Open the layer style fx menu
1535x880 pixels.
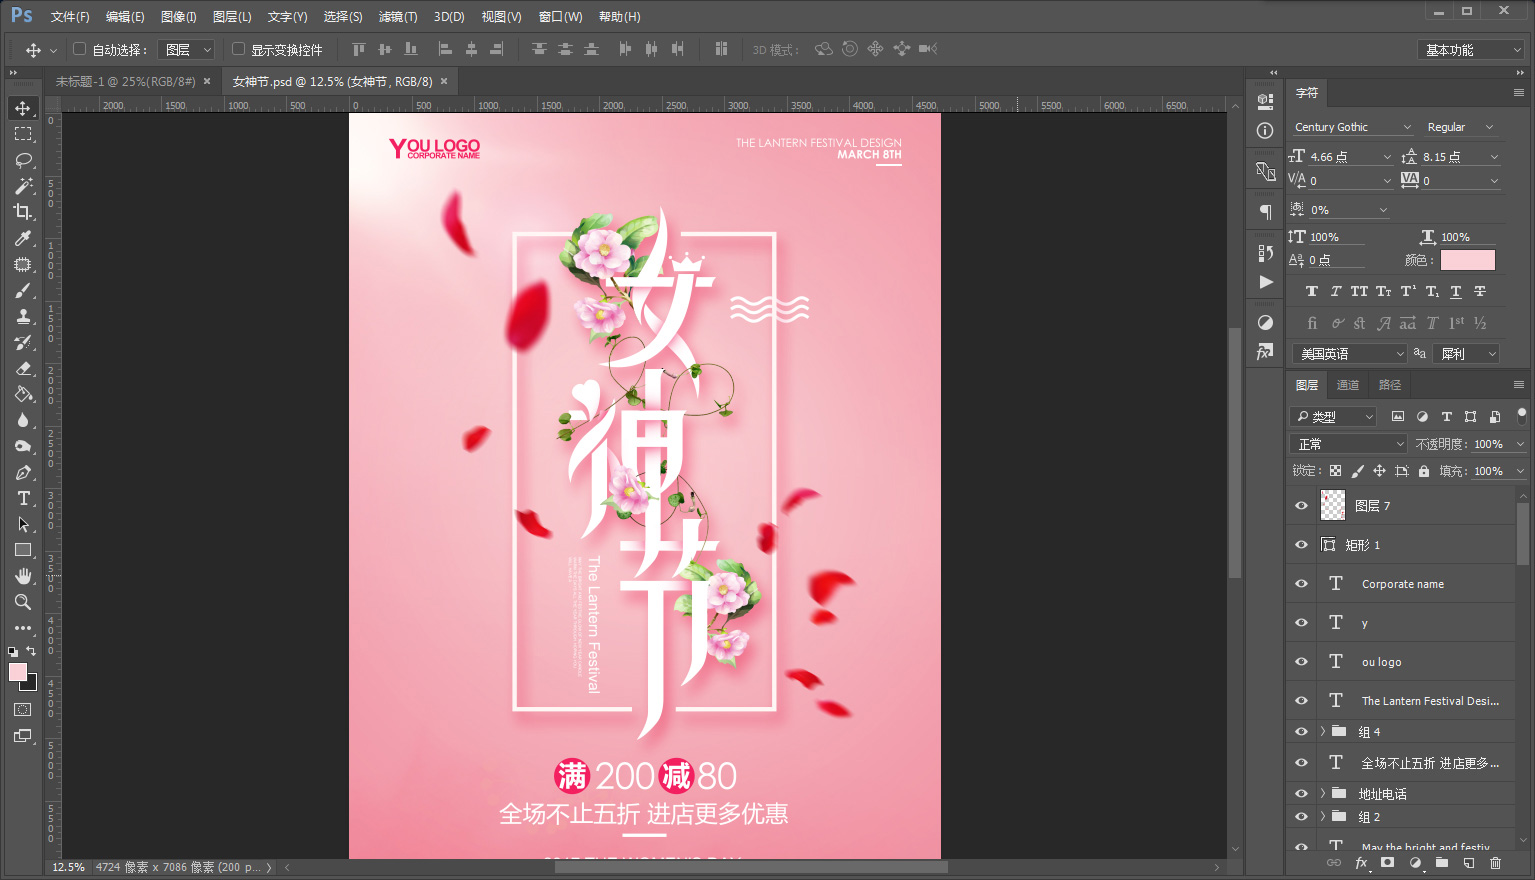1361,862
